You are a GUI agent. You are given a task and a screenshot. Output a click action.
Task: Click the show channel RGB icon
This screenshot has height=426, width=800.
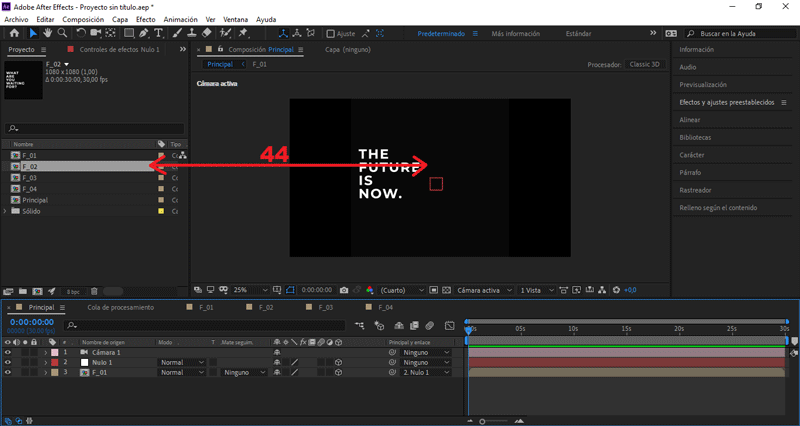(x=370, y=290)
